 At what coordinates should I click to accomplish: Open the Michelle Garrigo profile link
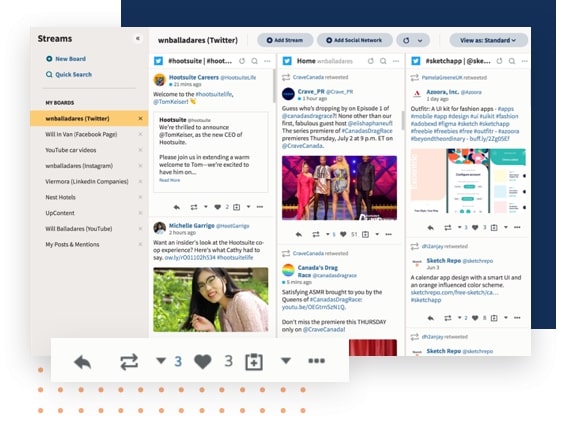191,225
